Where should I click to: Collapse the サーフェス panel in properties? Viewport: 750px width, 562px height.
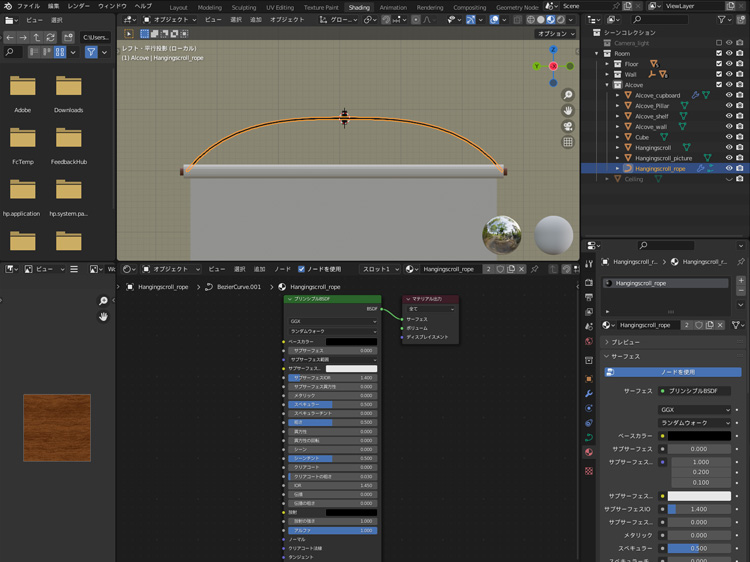(626, 356)
